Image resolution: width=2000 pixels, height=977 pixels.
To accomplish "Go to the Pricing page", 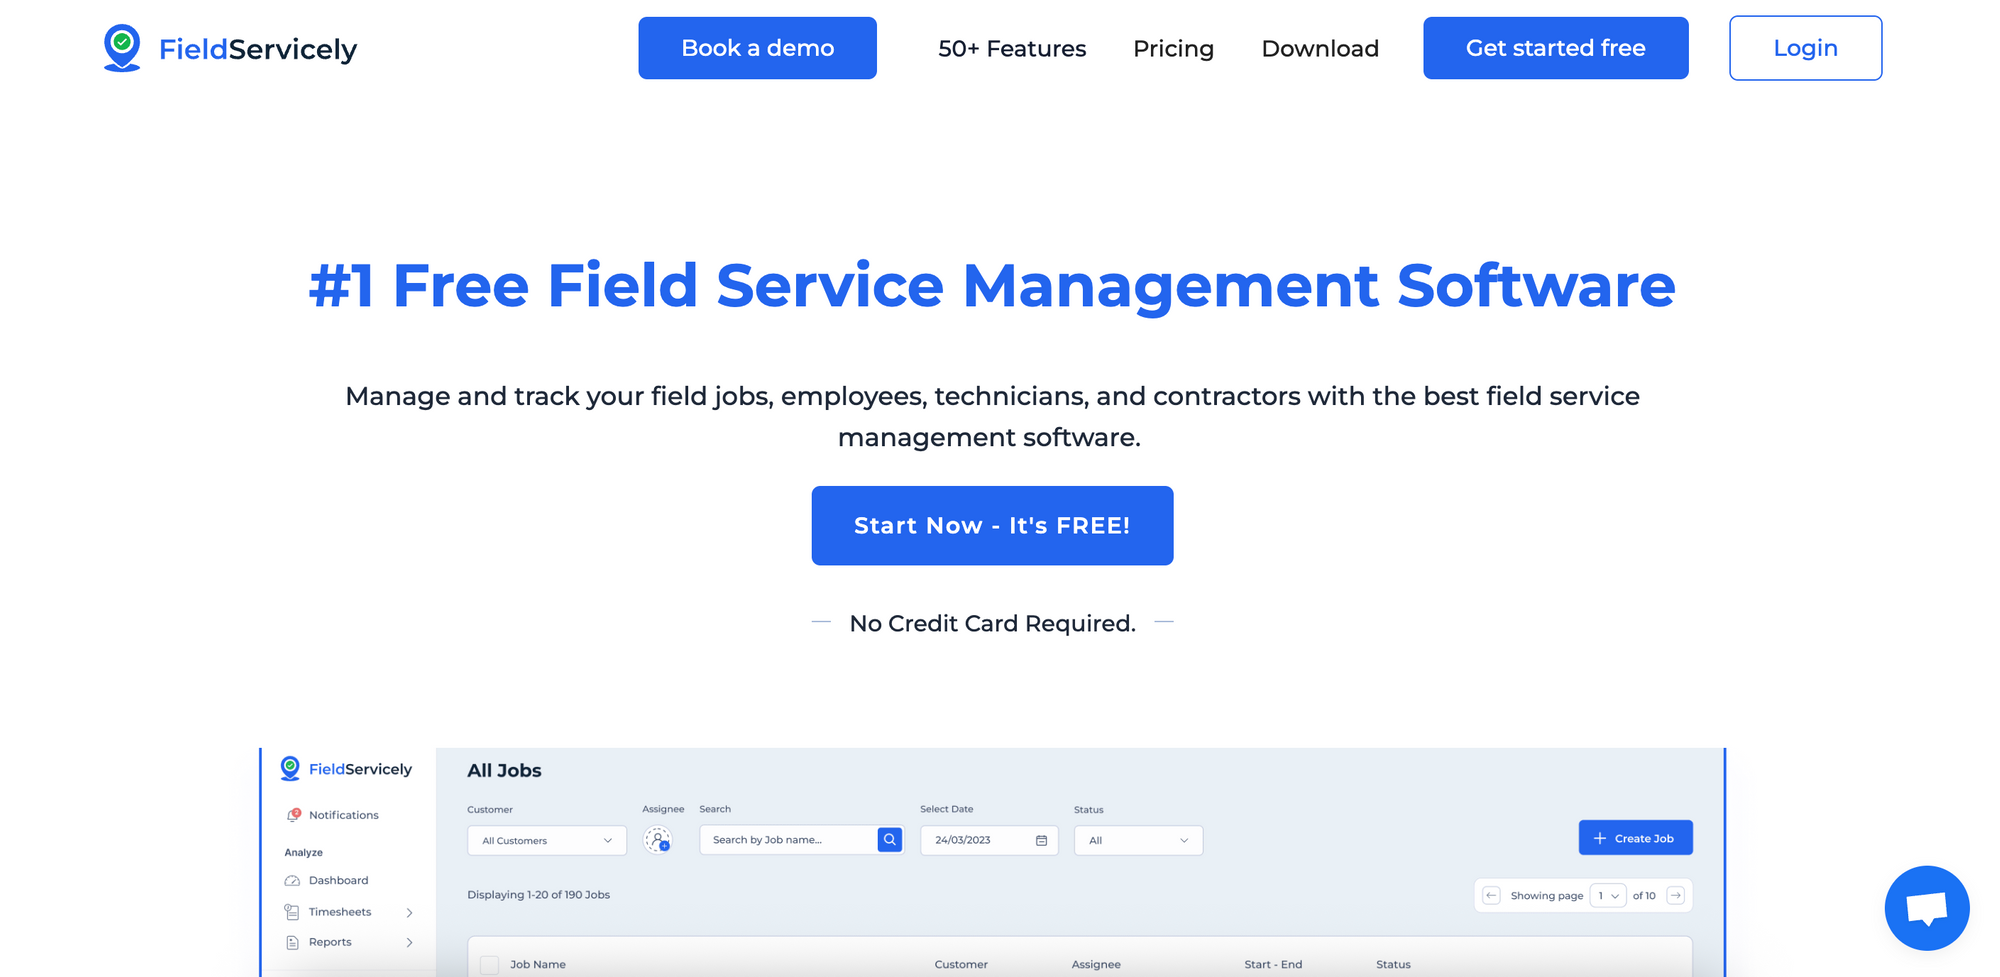I will tap(1173, 48).
